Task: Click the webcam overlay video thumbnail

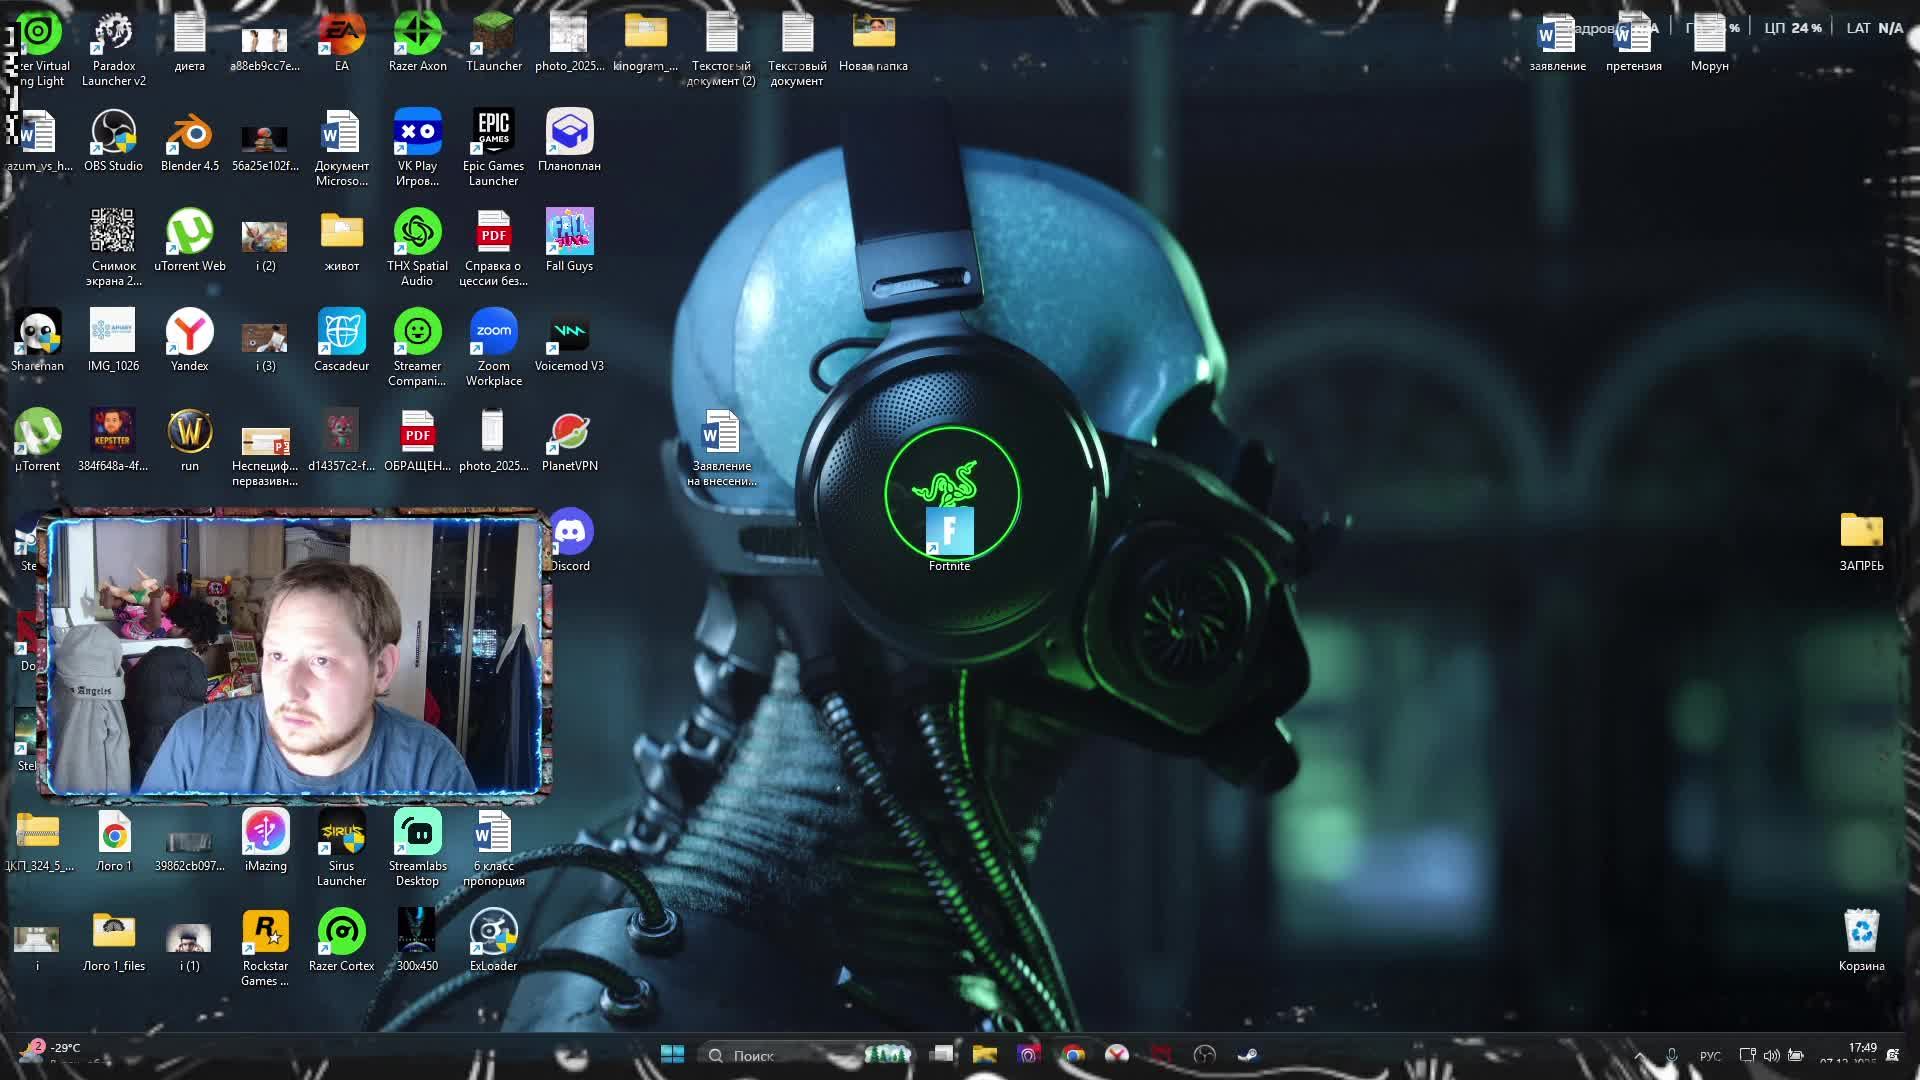Action: tap(294, 656)
